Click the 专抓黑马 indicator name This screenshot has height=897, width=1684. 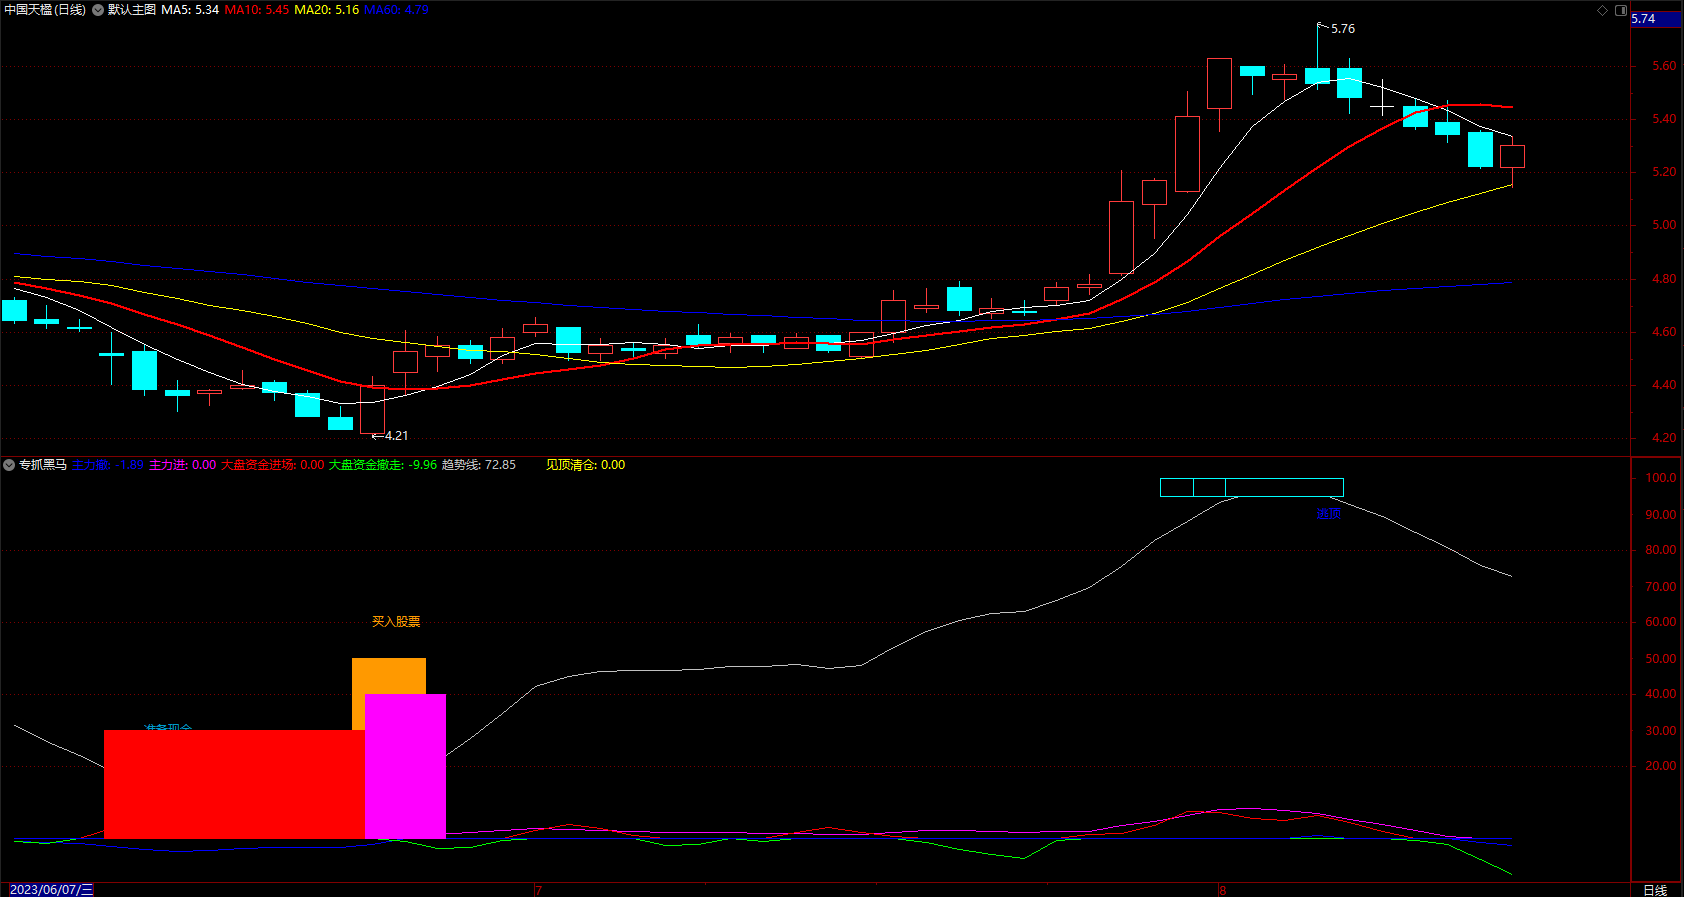(43, 465)
